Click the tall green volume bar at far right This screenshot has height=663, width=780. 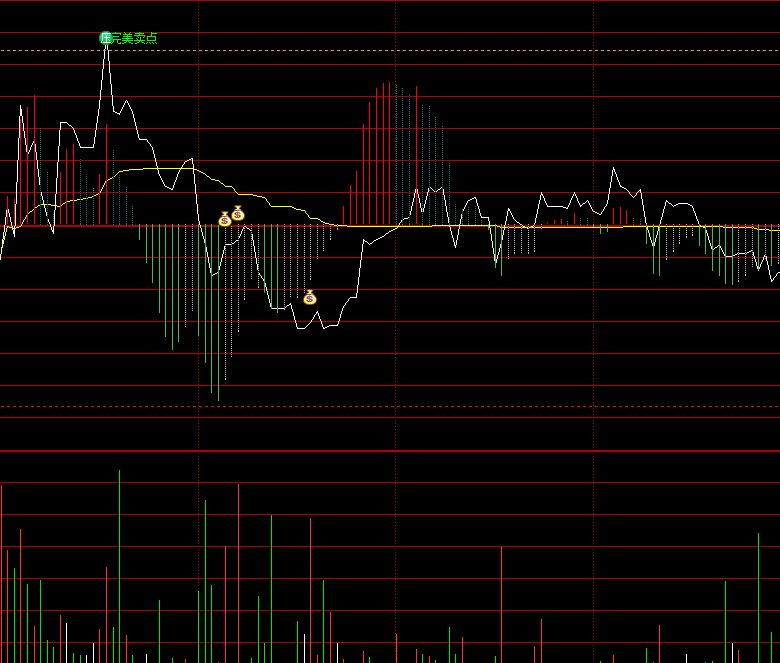point(758,598)
